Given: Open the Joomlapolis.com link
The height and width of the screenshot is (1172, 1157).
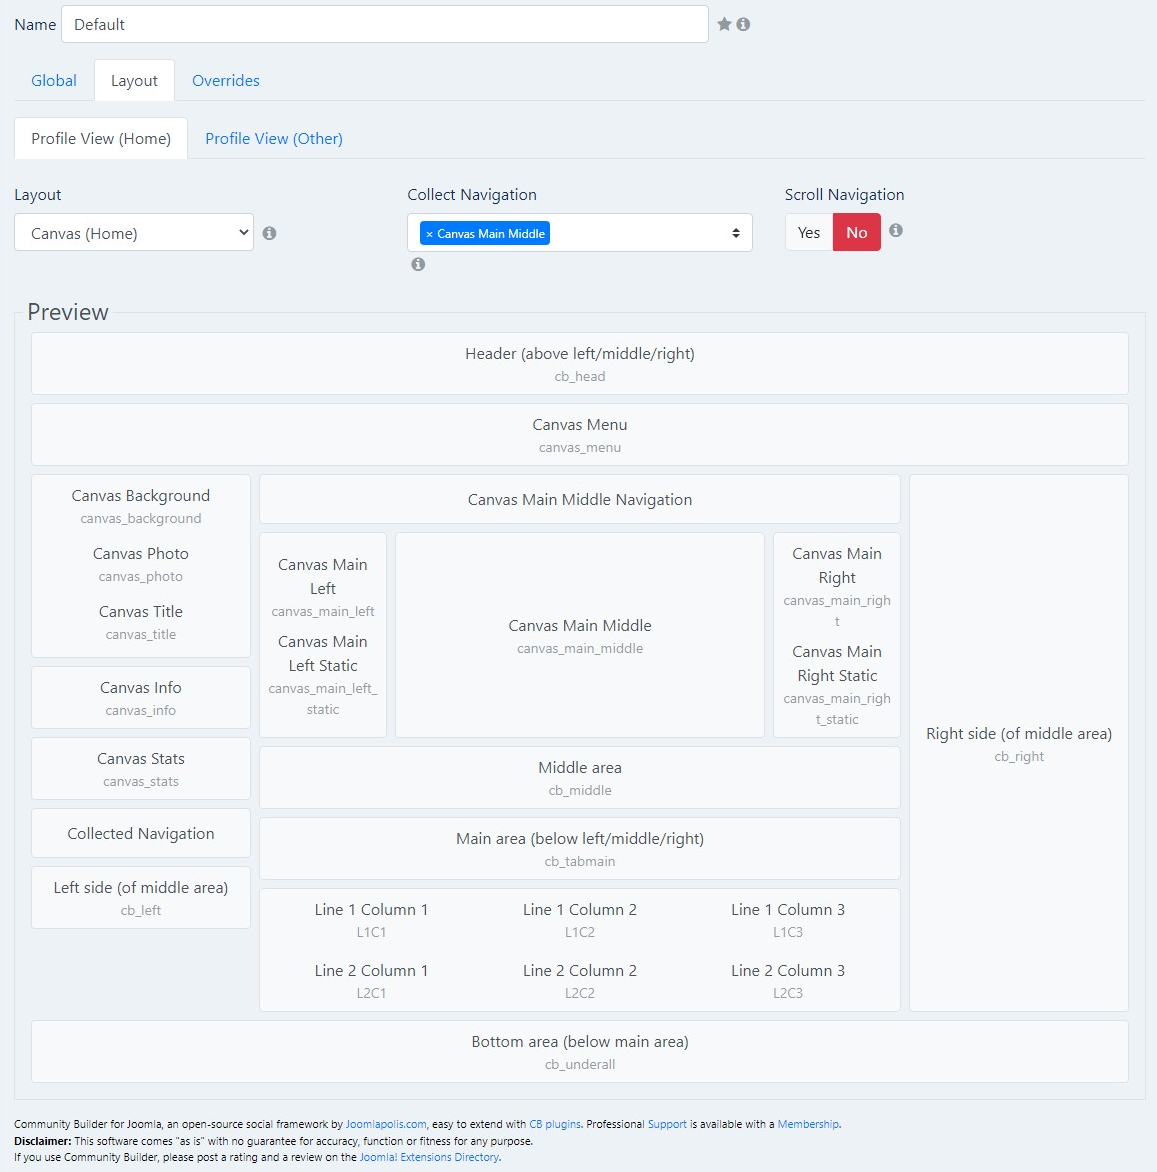Looking at the screenshot, I should tap(386, 1124).
